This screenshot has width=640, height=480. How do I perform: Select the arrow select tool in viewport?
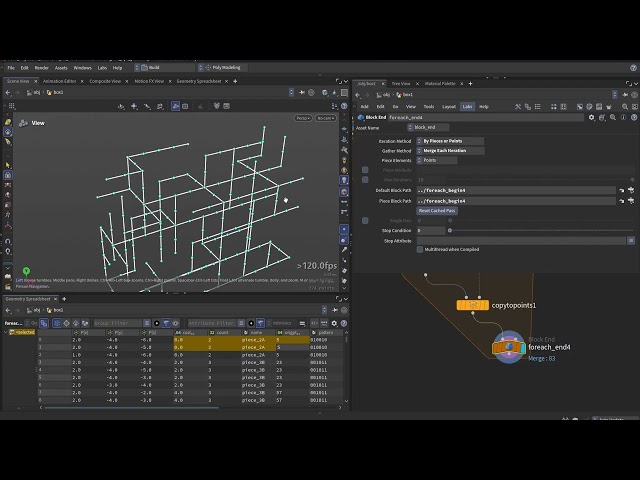[8, 165]
